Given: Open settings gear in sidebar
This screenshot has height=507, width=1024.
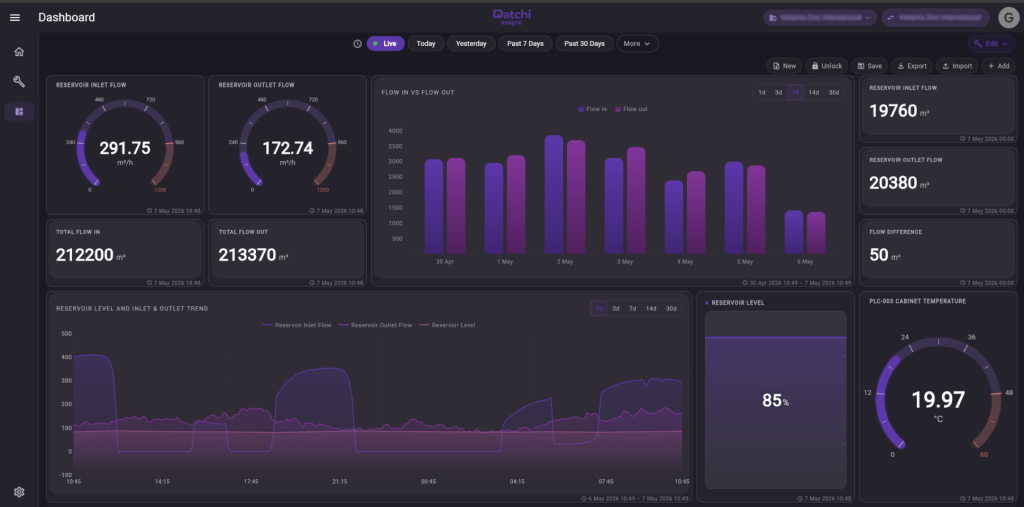Looking at the screenshot, I should point(19,492).
